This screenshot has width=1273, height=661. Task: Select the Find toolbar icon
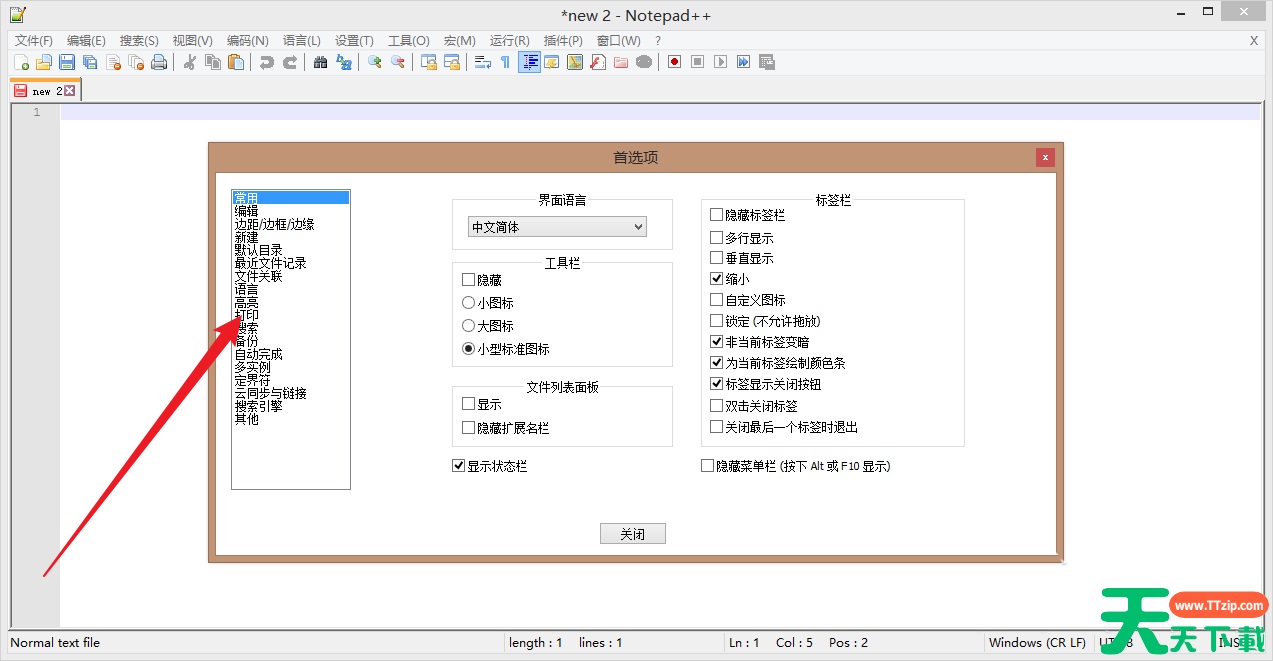coord(321,61)
